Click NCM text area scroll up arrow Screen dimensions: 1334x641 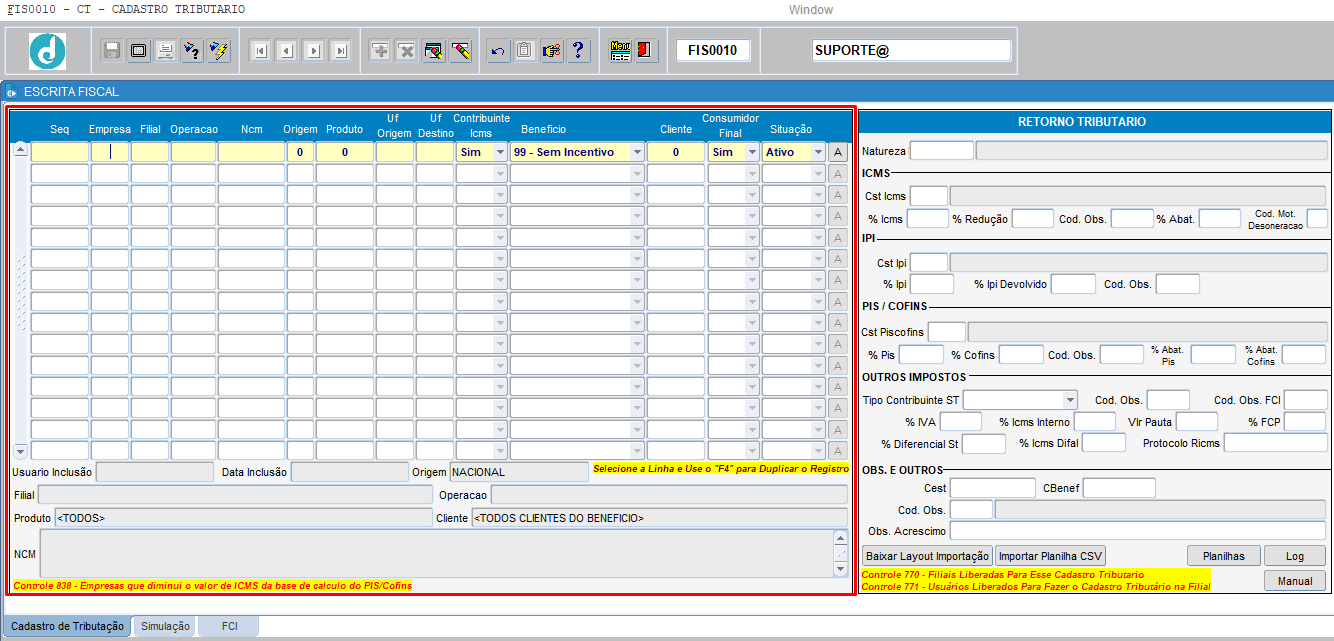(840, 538)
